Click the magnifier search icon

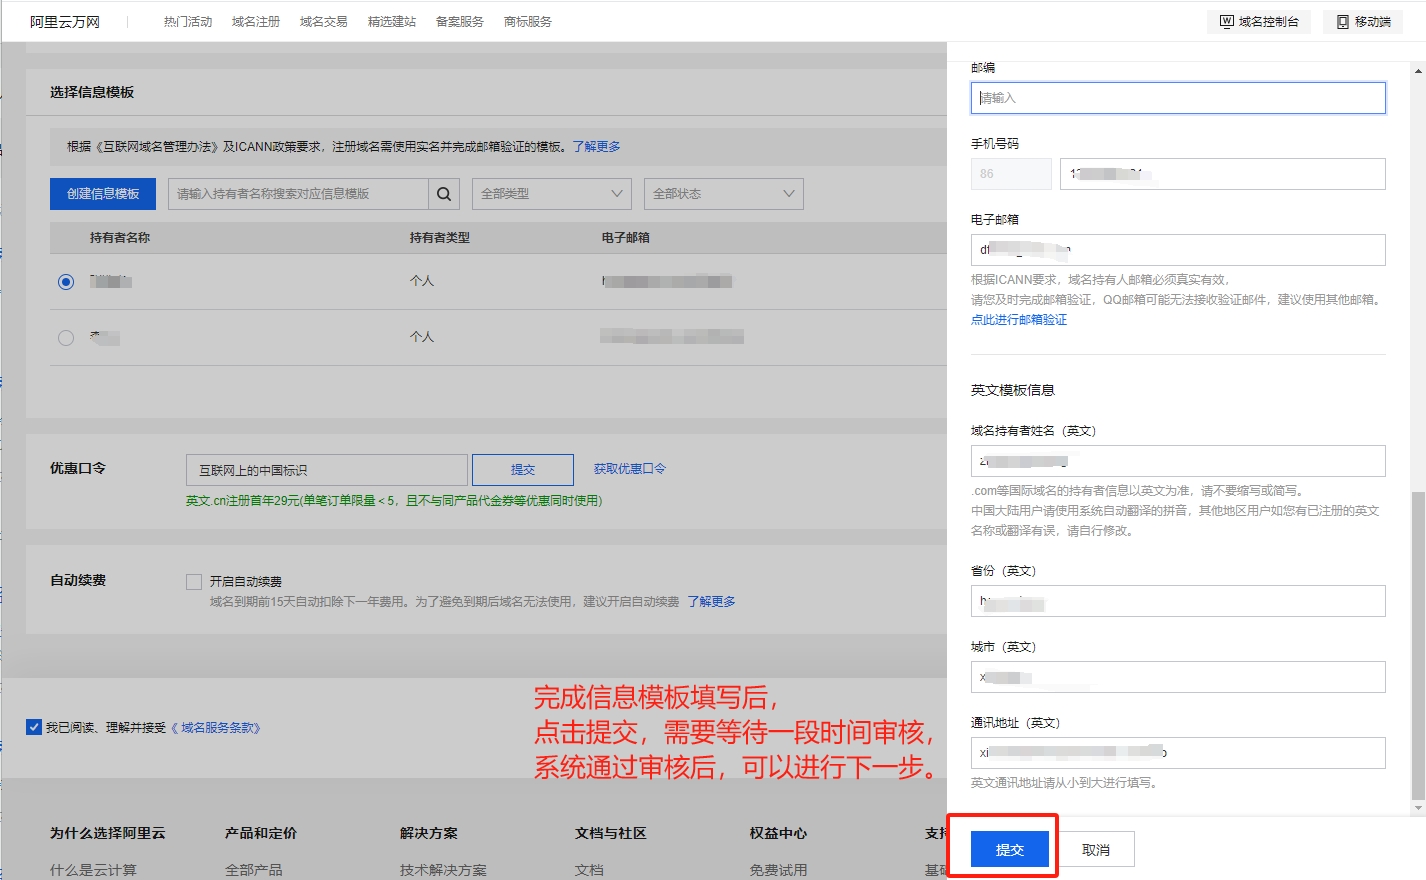point(443,193)
